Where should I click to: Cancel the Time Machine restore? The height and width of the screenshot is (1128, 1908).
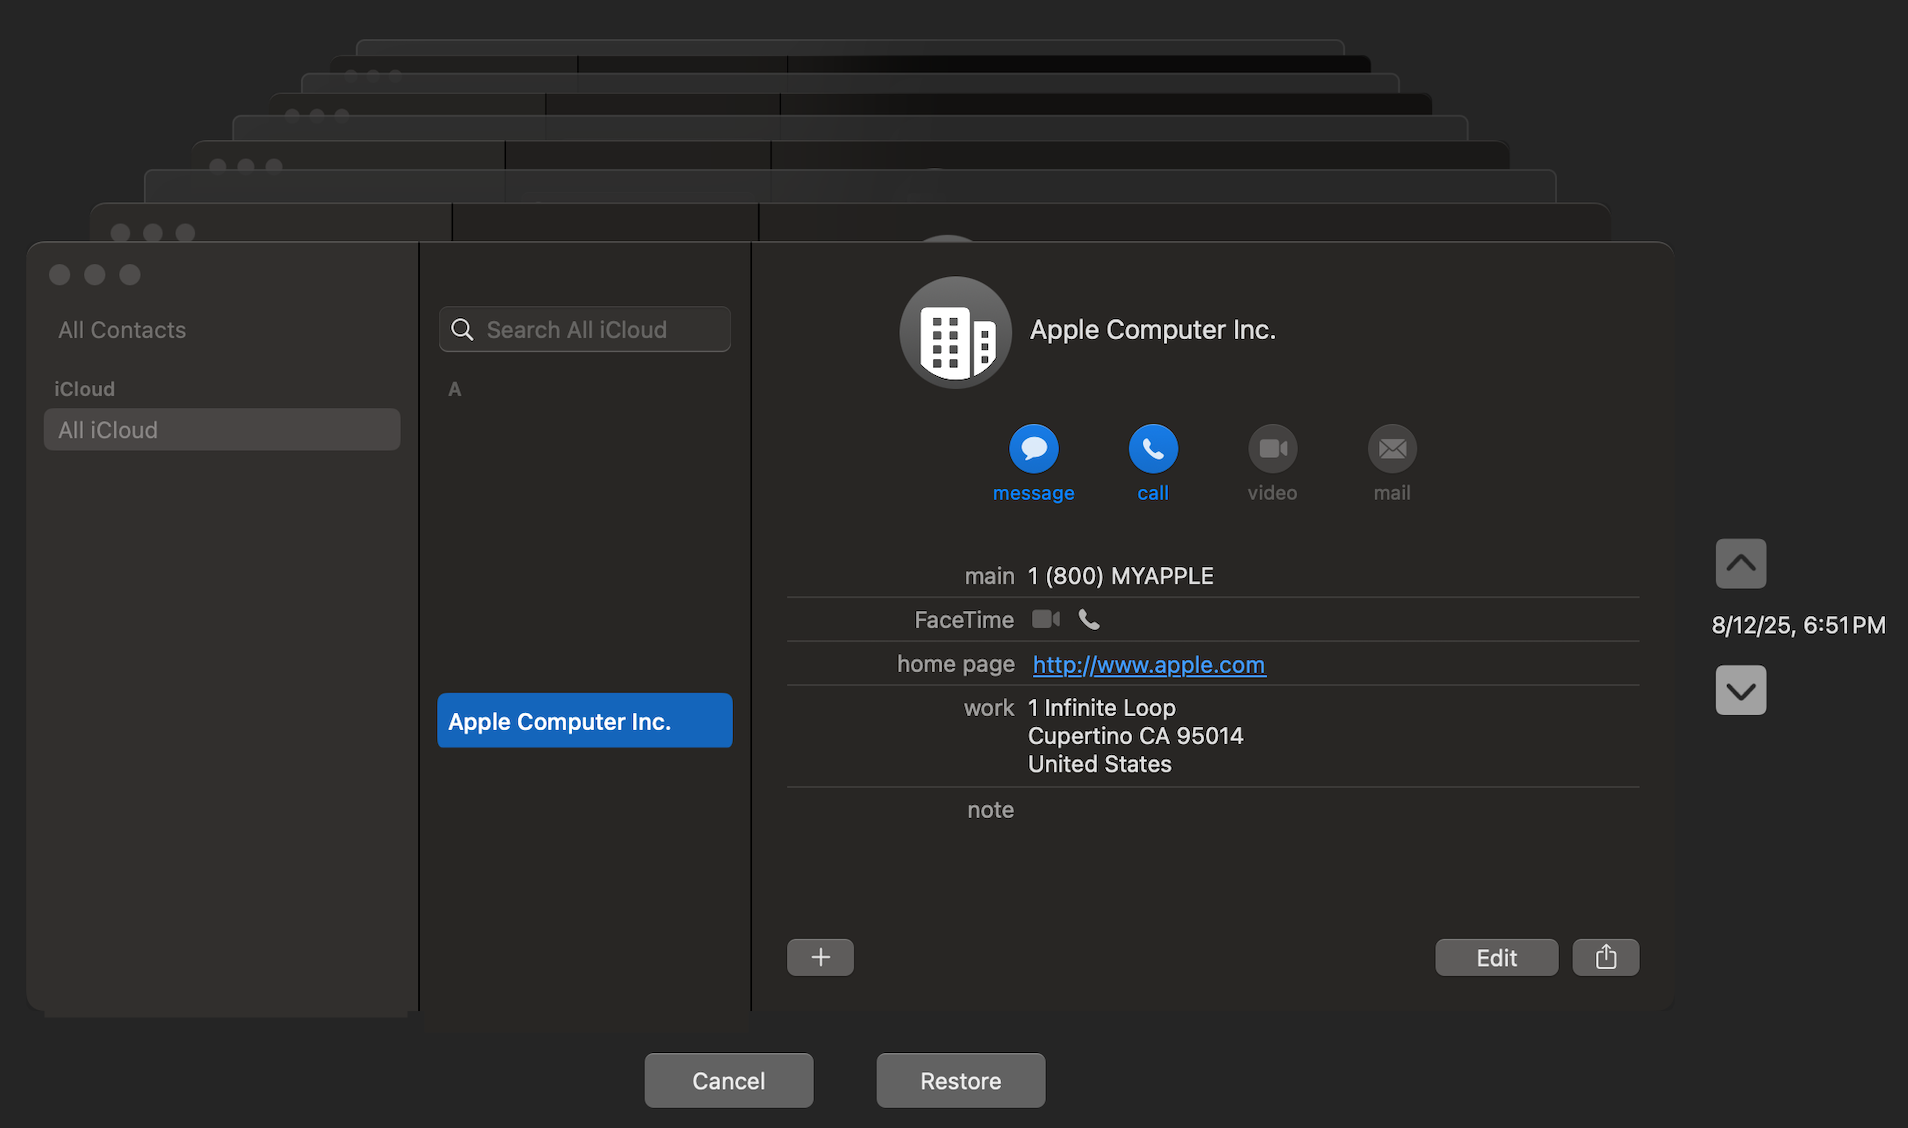pos(729,1080)
